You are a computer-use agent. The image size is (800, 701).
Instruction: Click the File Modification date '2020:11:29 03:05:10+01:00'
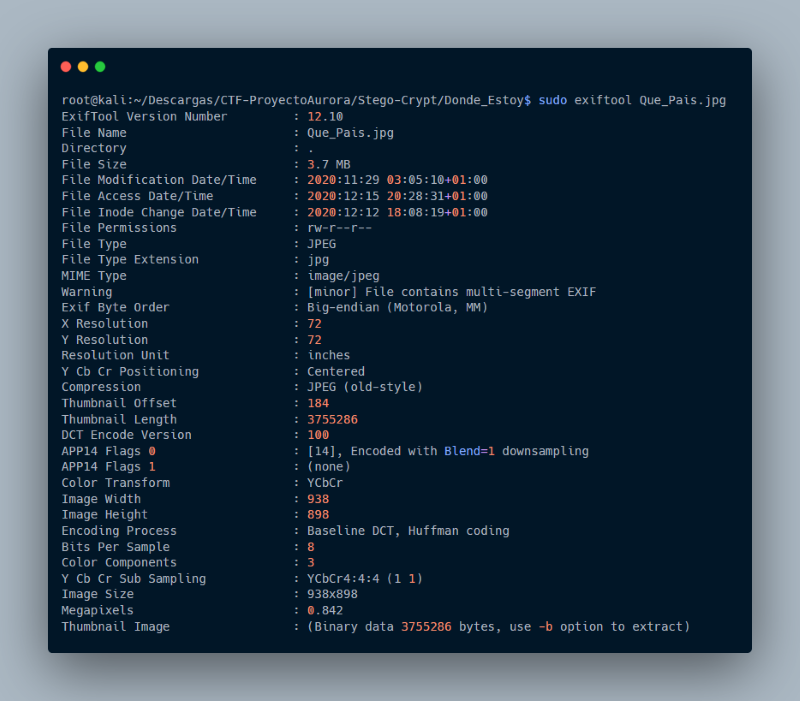tap(397, 180)
